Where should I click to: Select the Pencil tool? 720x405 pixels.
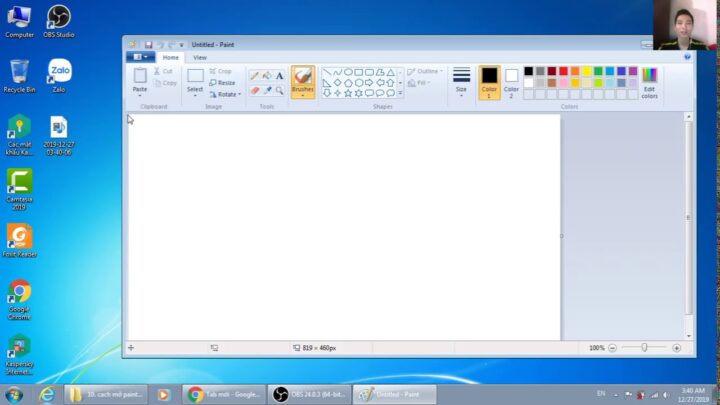(254, 76)
